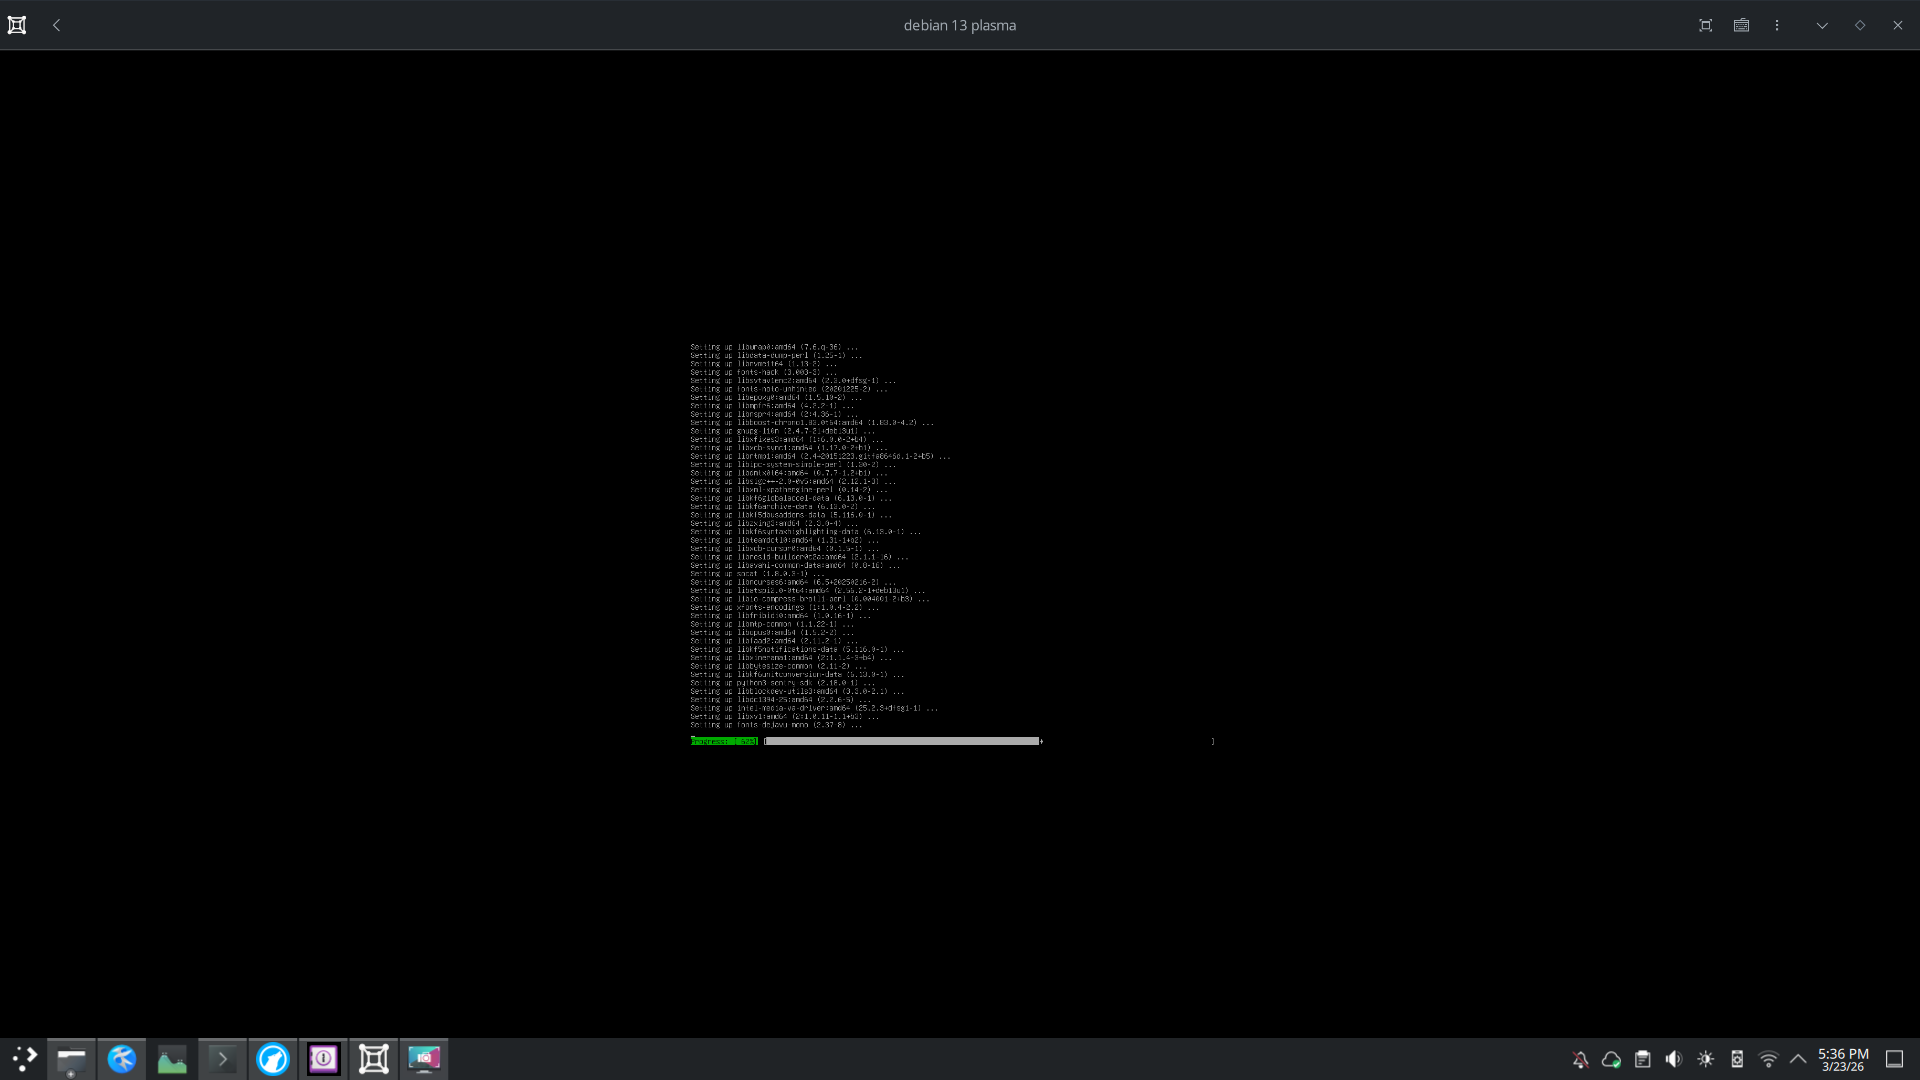This screenshot has width=1920, height=1080.
Task: Click the volume speaker tray icon
Action: (x=1673, y=1059)
